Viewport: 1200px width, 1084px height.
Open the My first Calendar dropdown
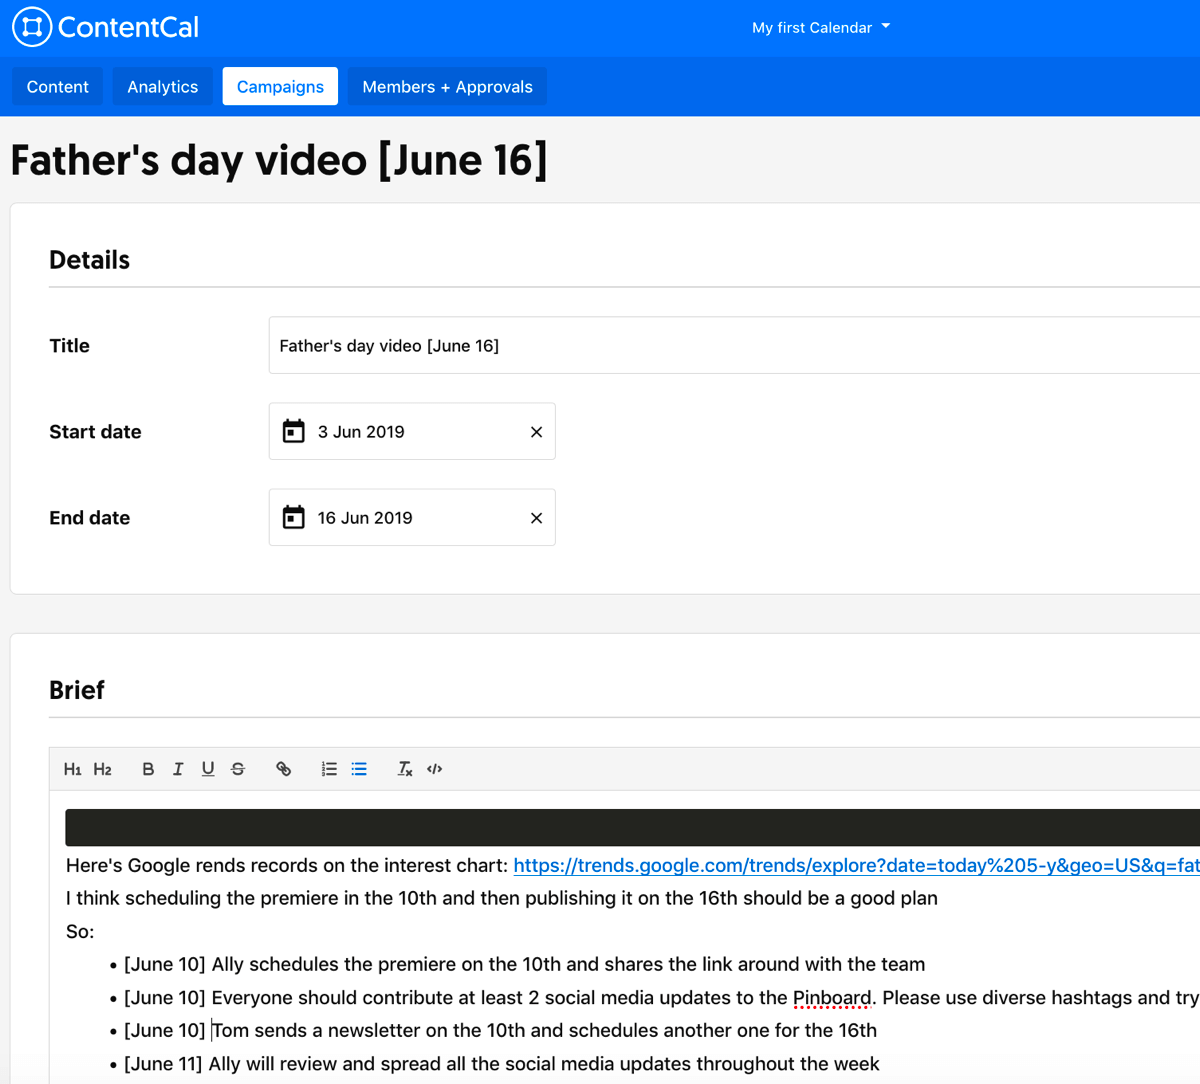(820, 27)
